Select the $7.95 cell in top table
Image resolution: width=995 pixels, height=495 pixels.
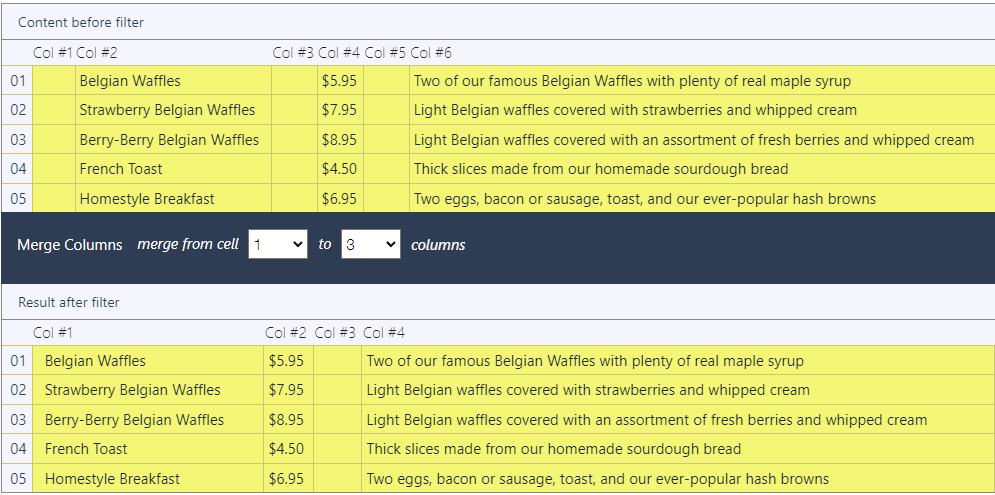(x=340, y=110)
